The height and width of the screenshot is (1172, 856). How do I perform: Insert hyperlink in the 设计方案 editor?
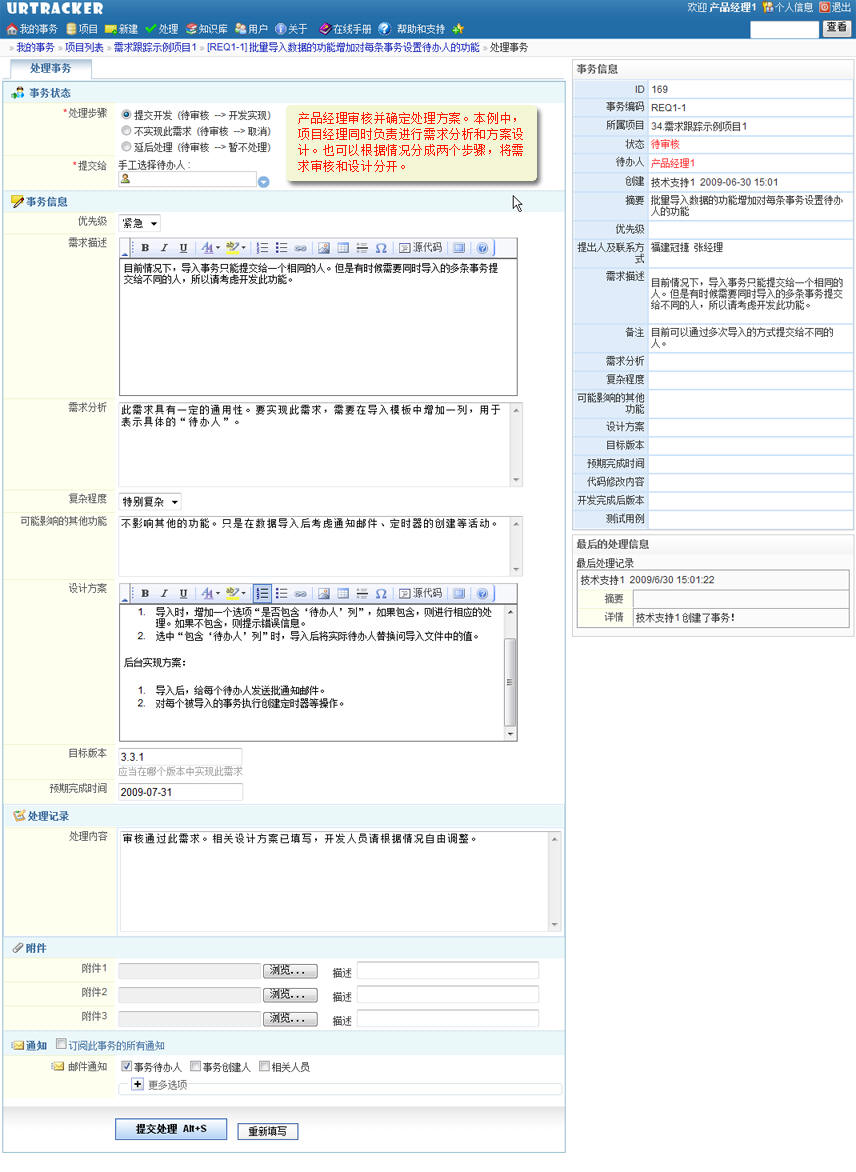coord(301,593)
